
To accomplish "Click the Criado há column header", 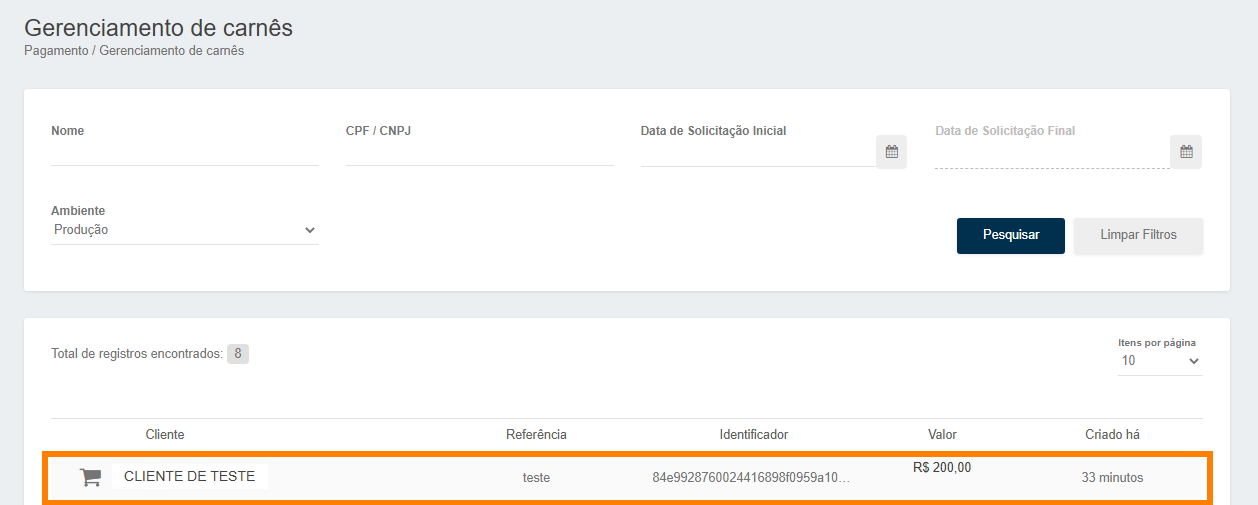I will coord(1112,434).
